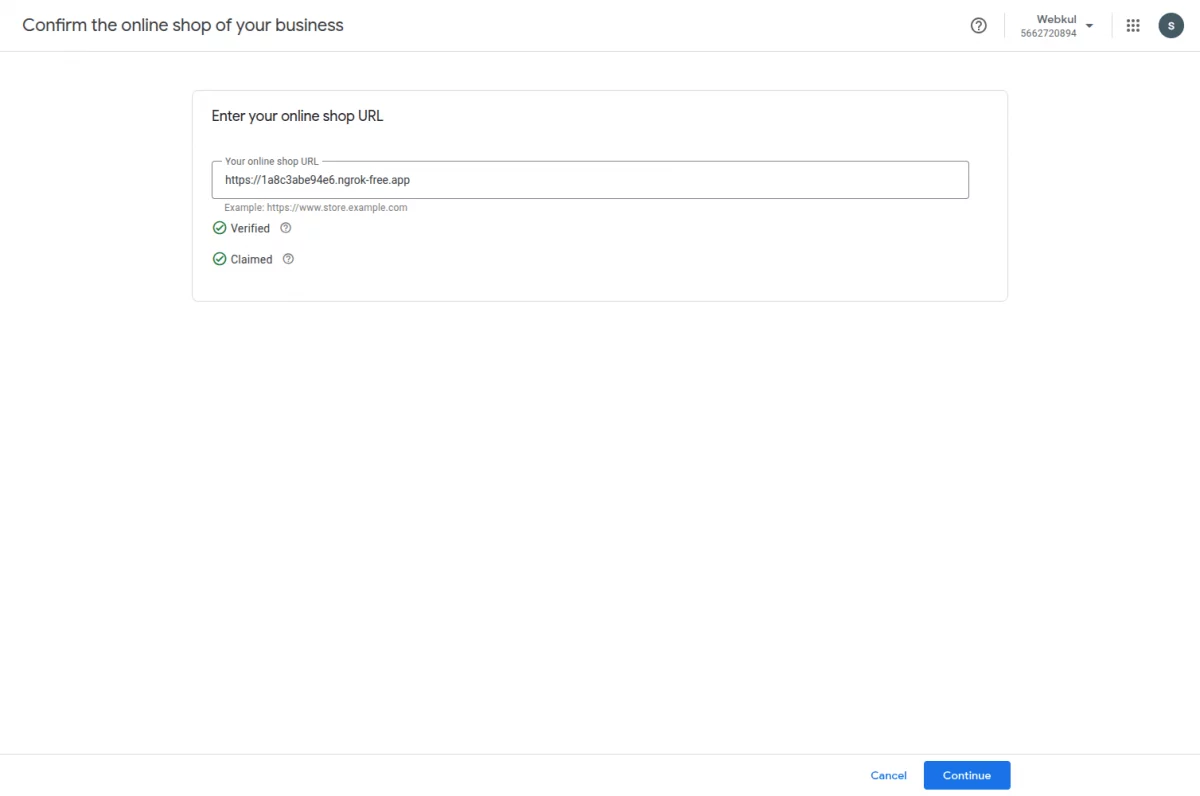
Task: Open the help tooltip beside Verified
Action: (286, 228)
